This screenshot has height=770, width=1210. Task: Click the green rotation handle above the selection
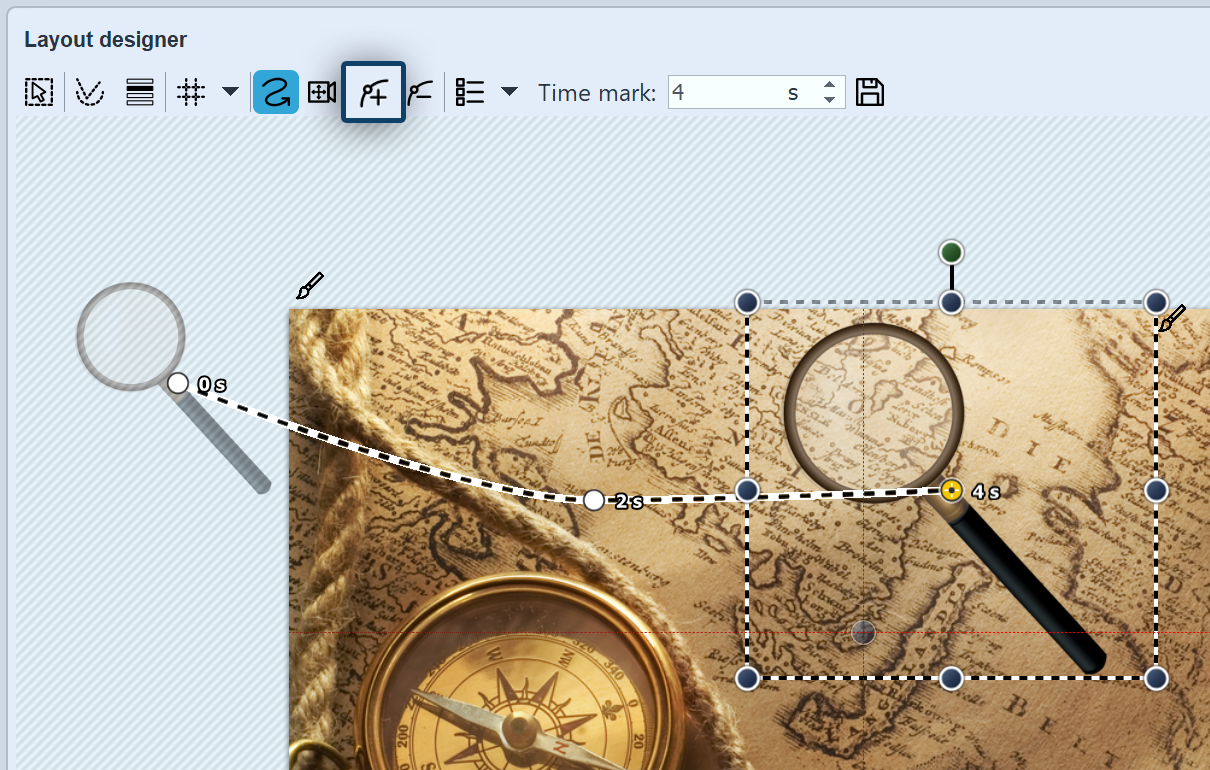point(950,252)
